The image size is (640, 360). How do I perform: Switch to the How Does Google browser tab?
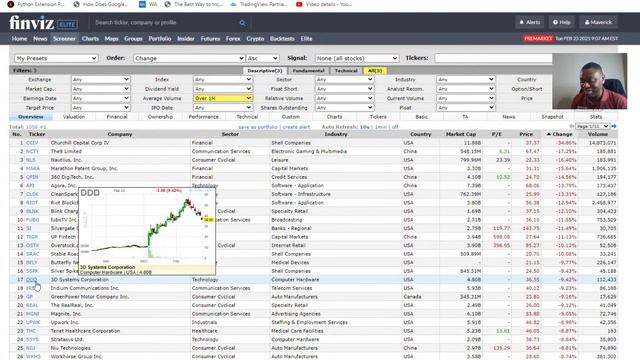[x=100, y=4]
